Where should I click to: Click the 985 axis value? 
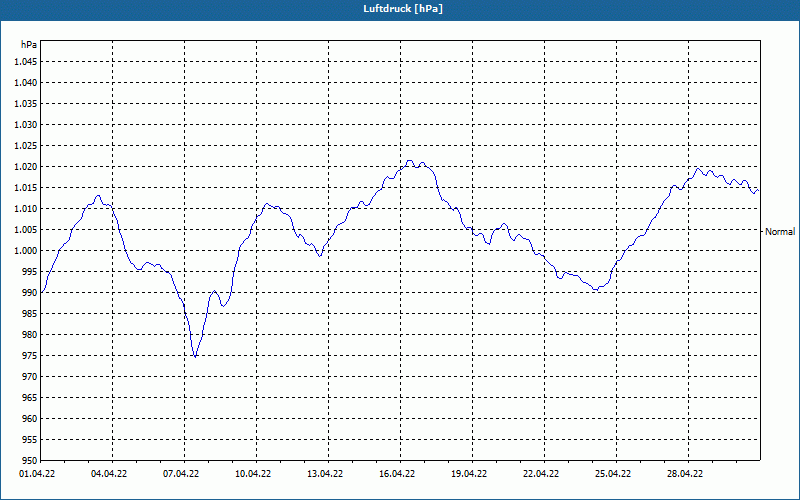click(x=30, y=314)
